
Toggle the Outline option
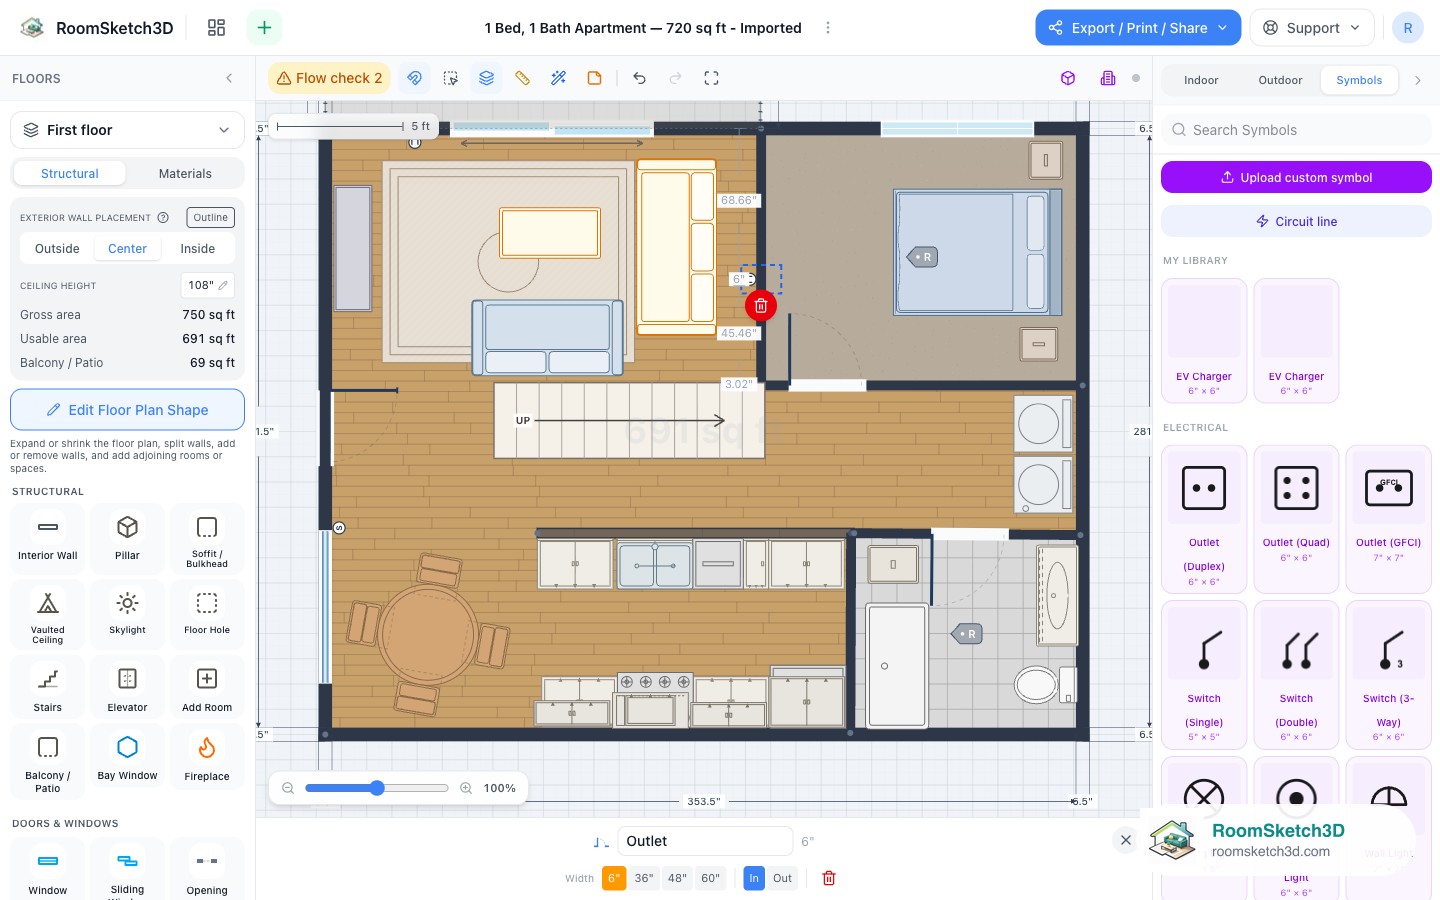[x=210, y=217]
